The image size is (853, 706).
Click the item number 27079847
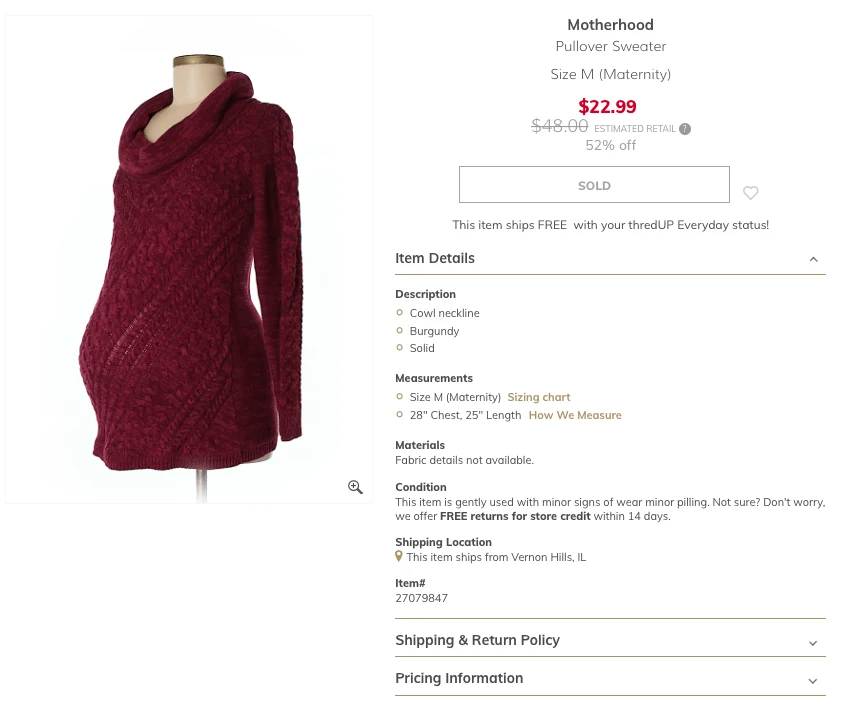pos(422,598)
